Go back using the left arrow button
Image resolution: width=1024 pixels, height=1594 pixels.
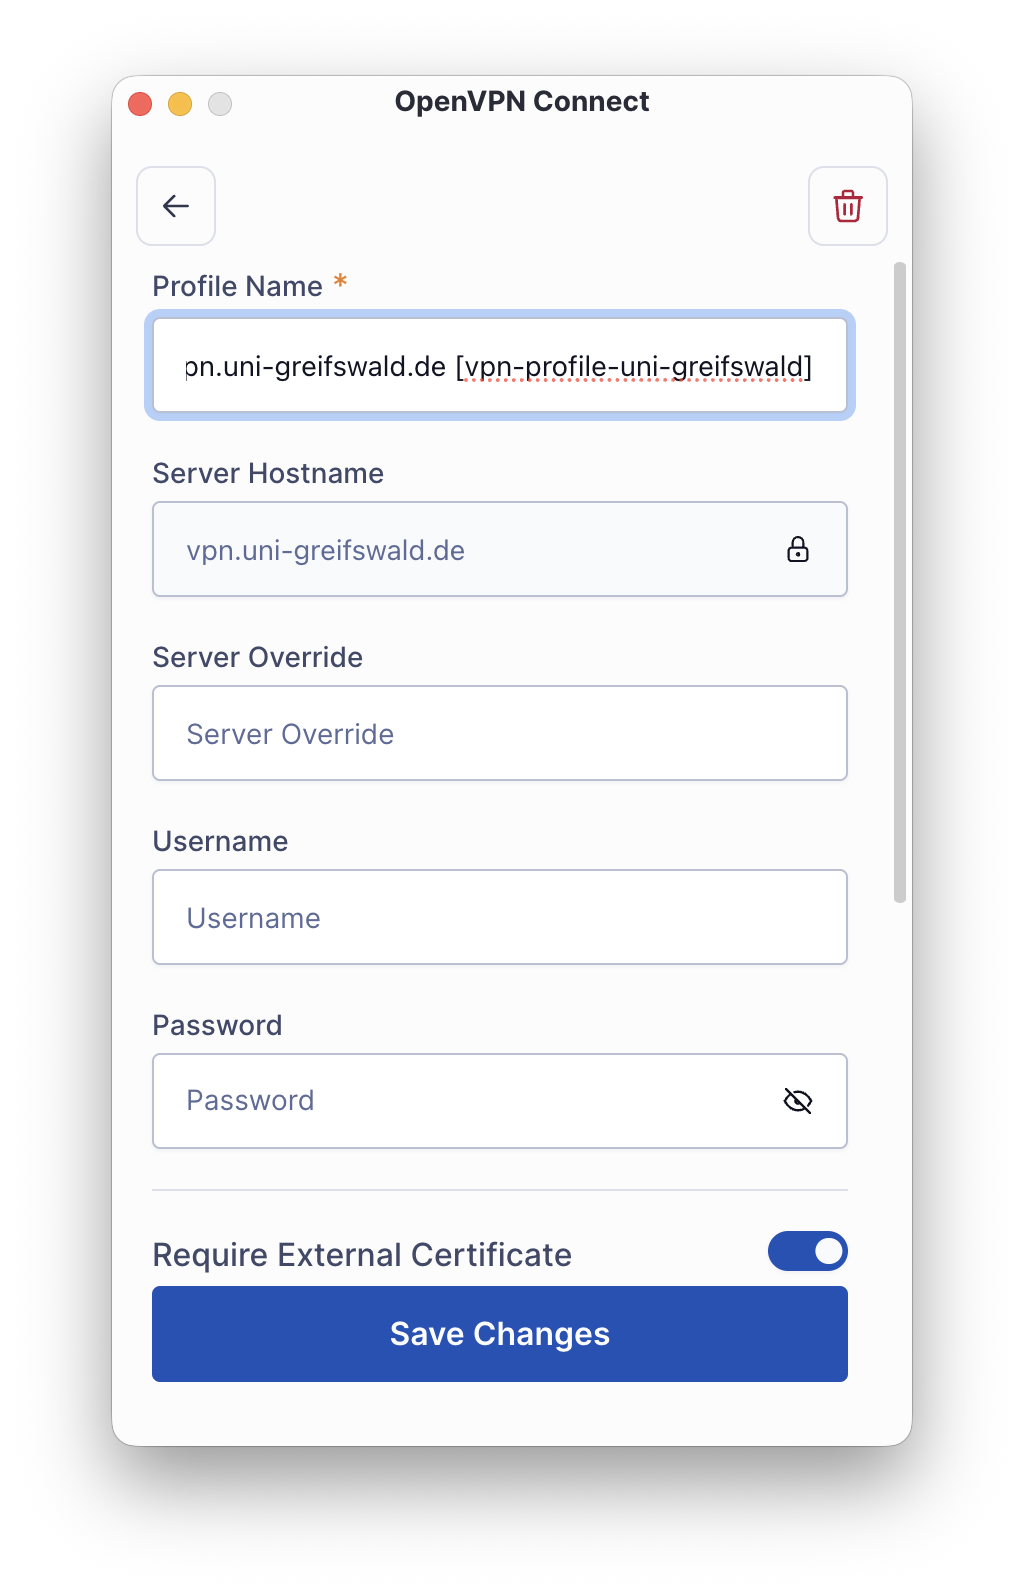click(176, 206)
